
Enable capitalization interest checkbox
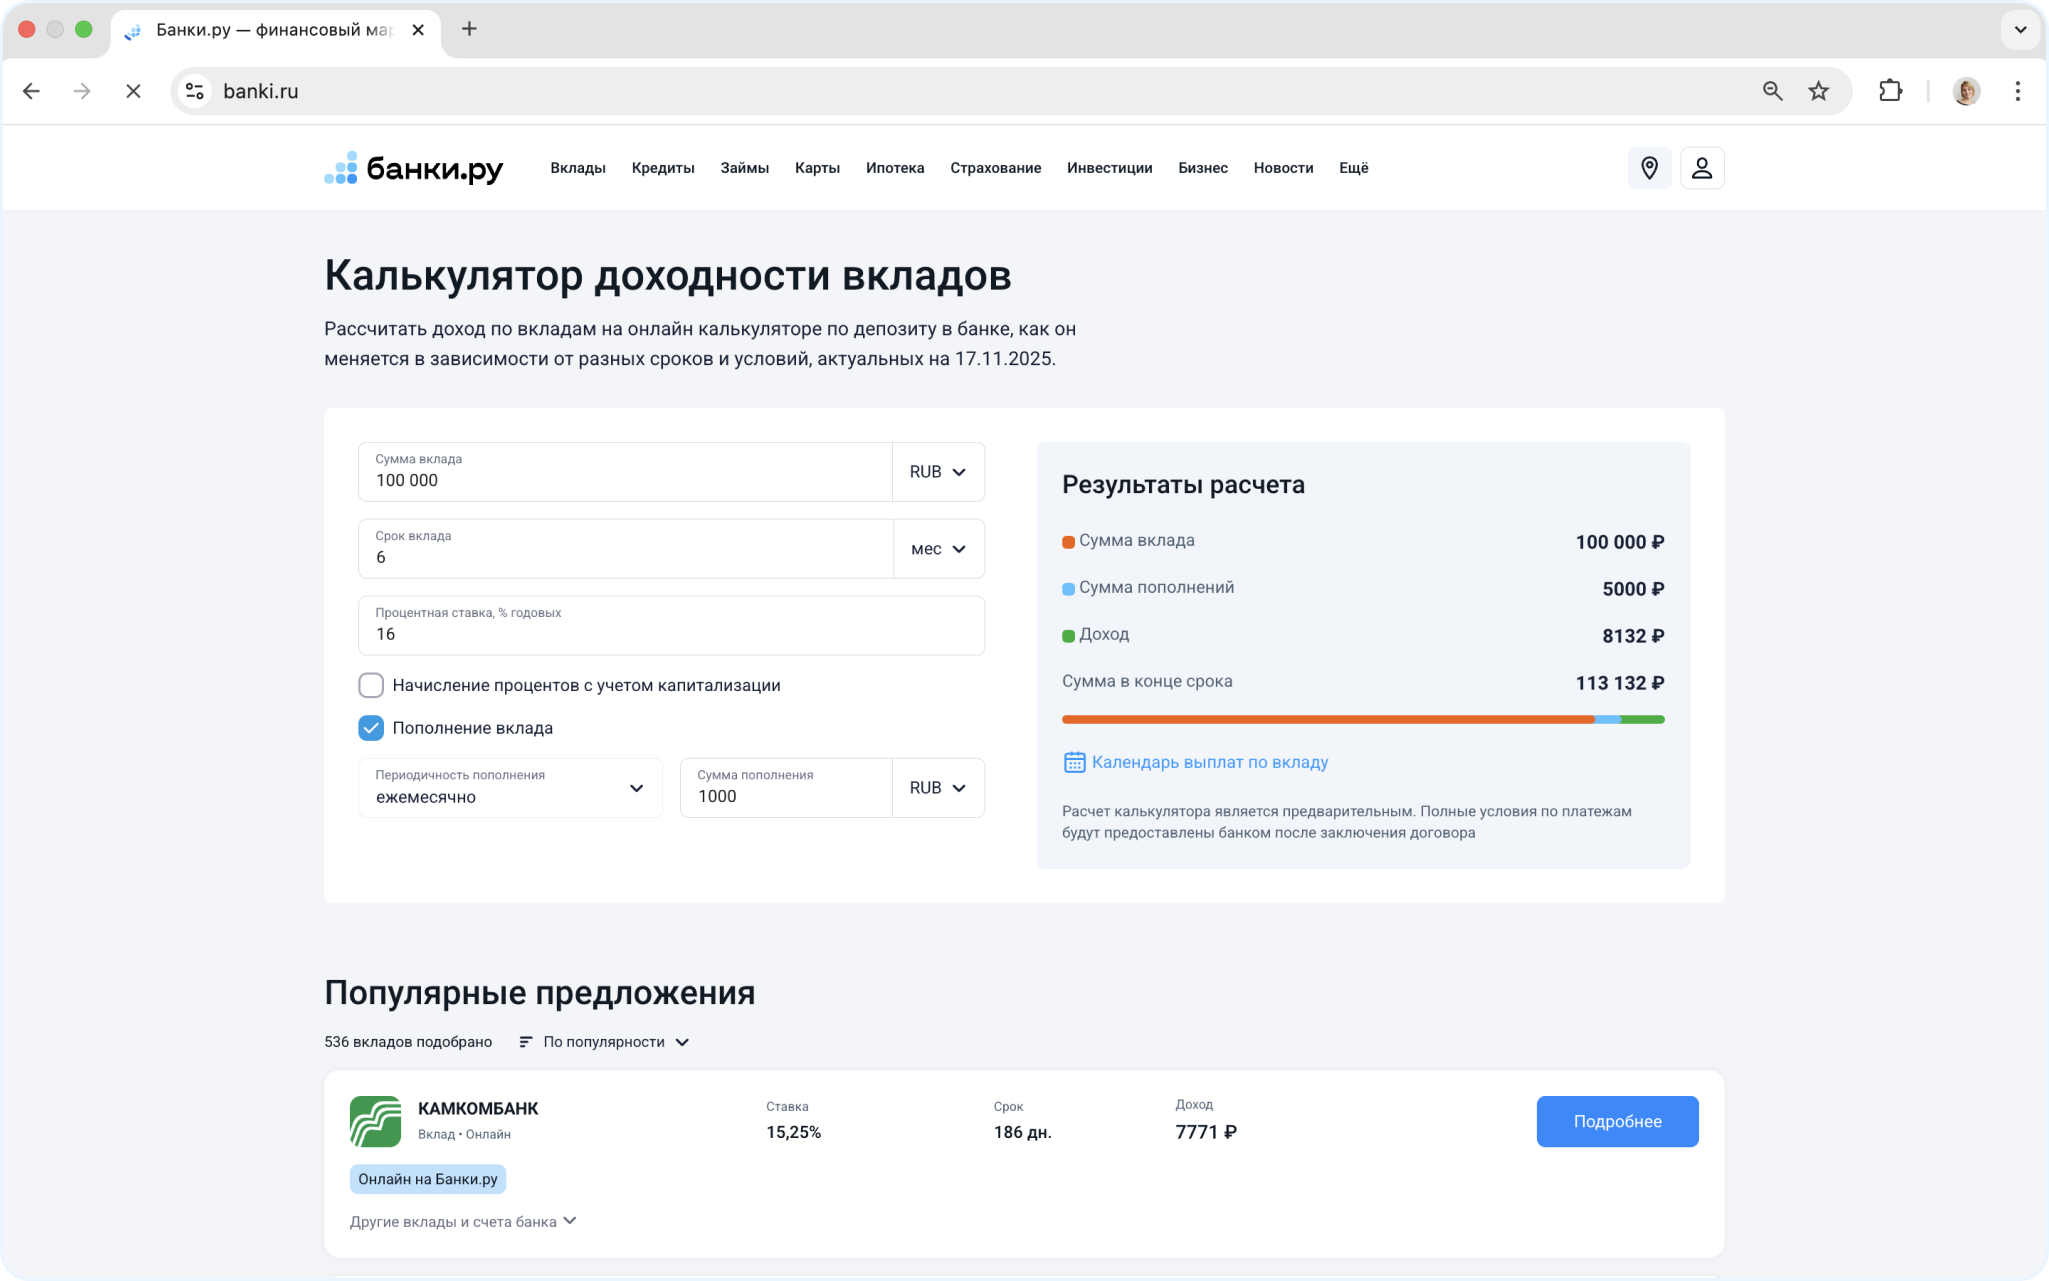click(x=371, y=685)
